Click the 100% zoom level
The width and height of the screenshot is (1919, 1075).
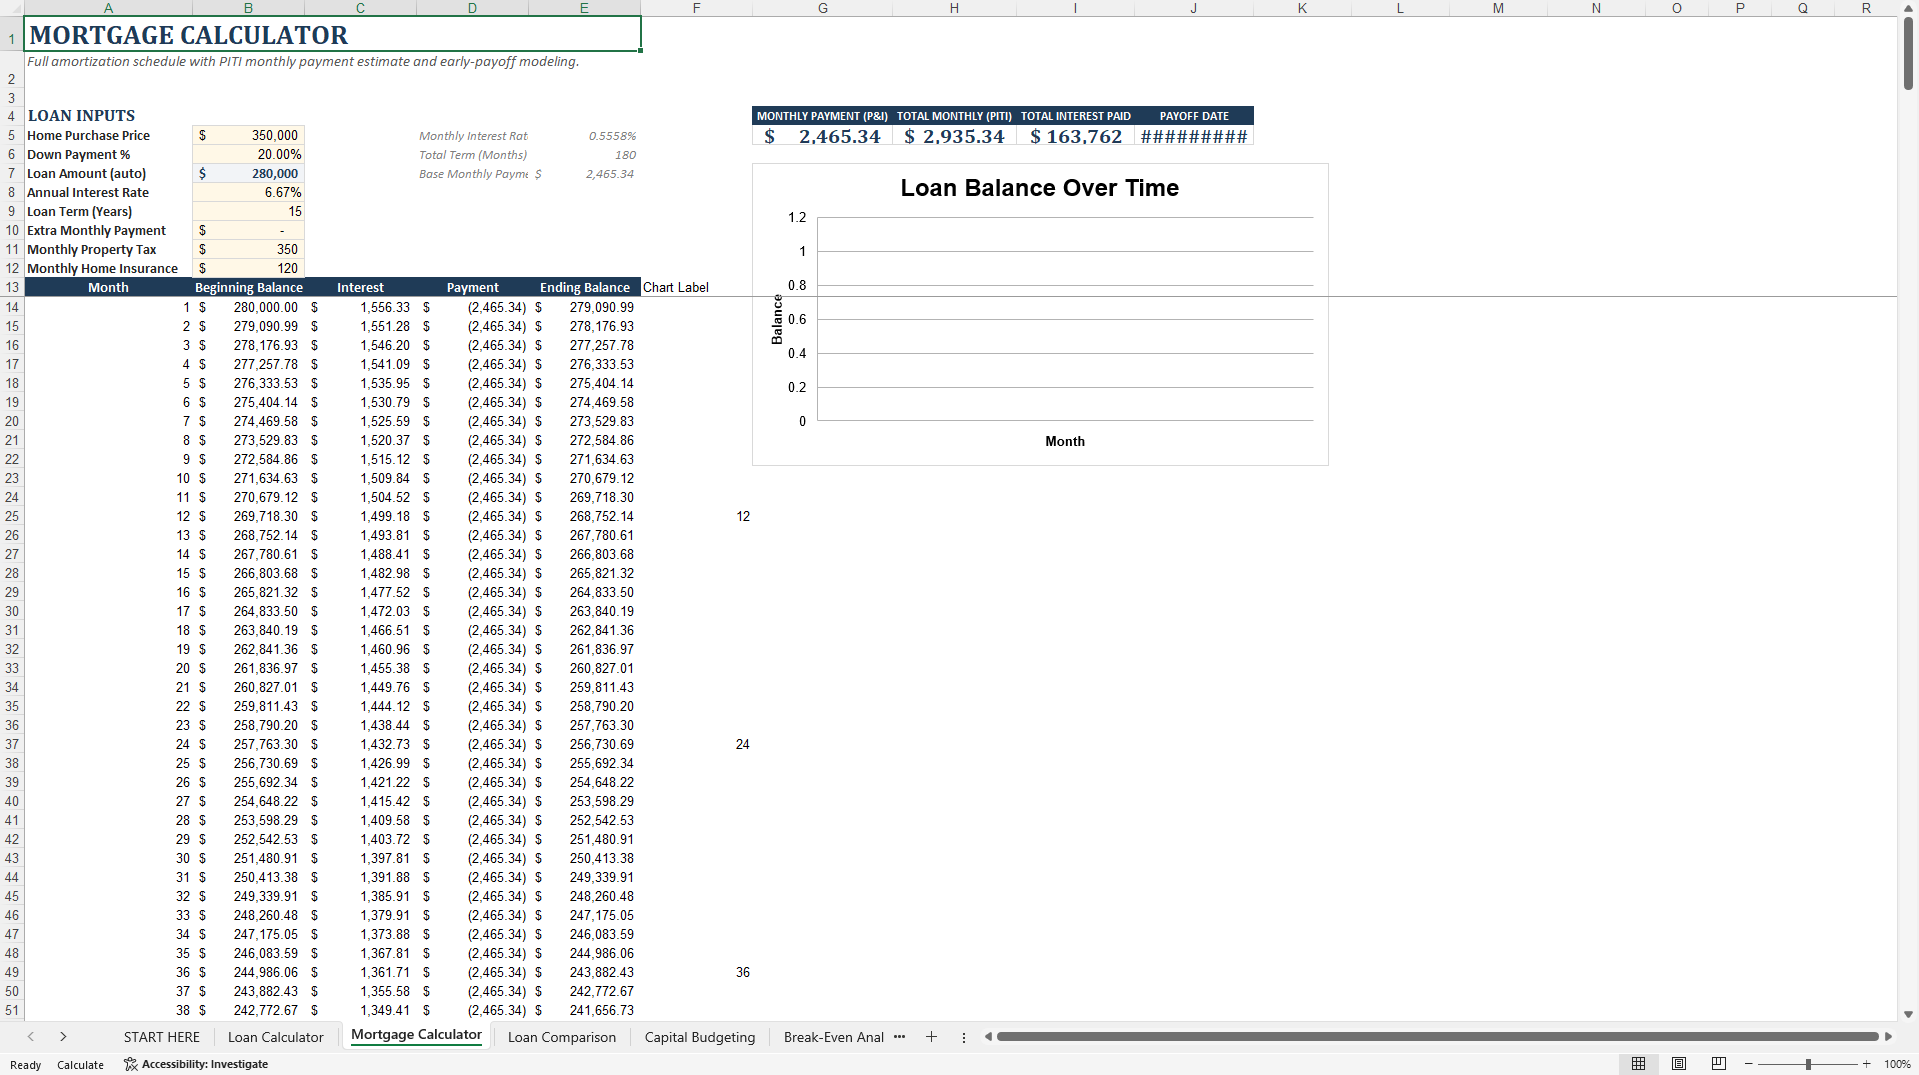point(1897,1064)
